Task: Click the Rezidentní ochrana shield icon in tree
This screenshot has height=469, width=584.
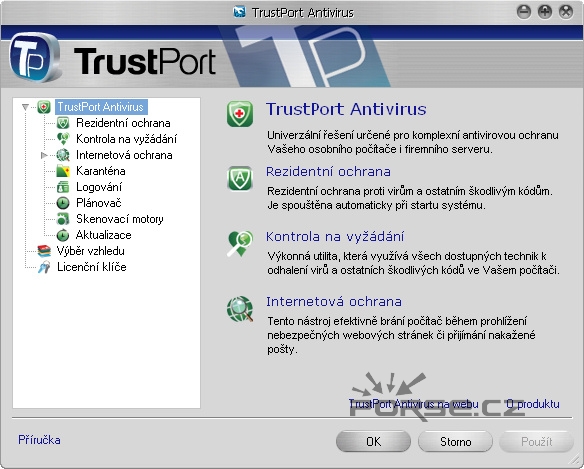Action: (x=63, y=123)
